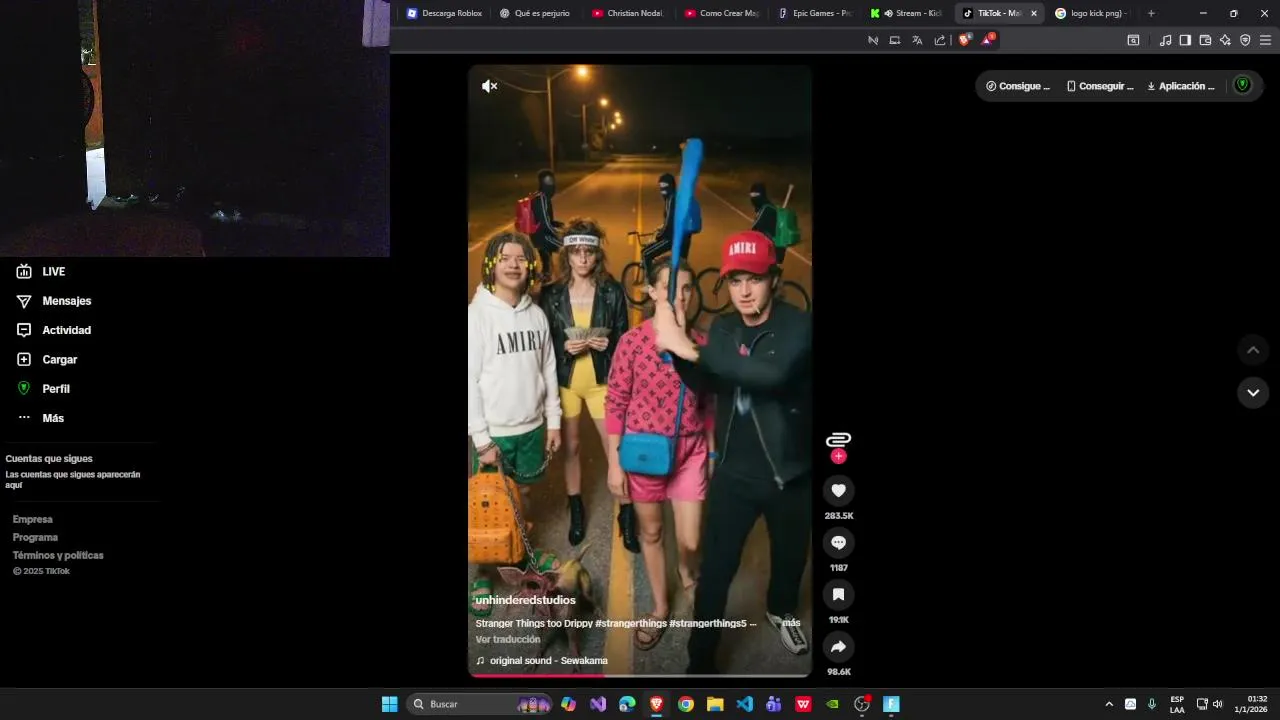Switch to the Como Crear Map tab
1280x720 pixels.
pyautogui.click(x=721, y=13)
